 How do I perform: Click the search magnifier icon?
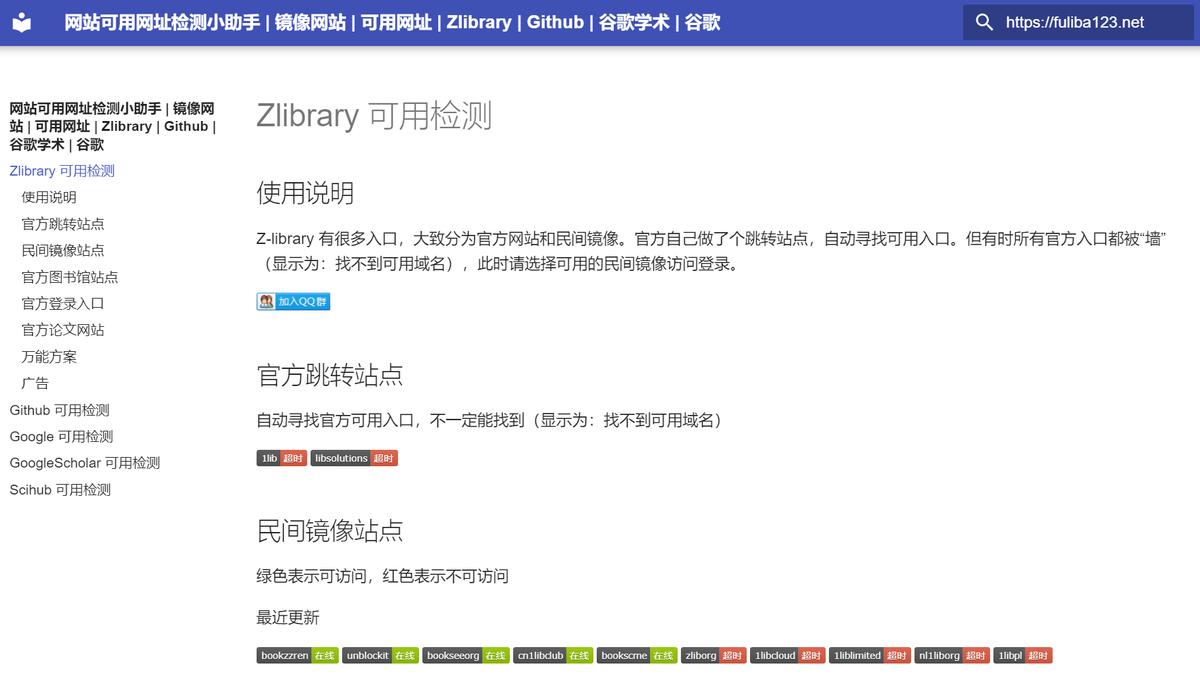(x=984, y=22)
